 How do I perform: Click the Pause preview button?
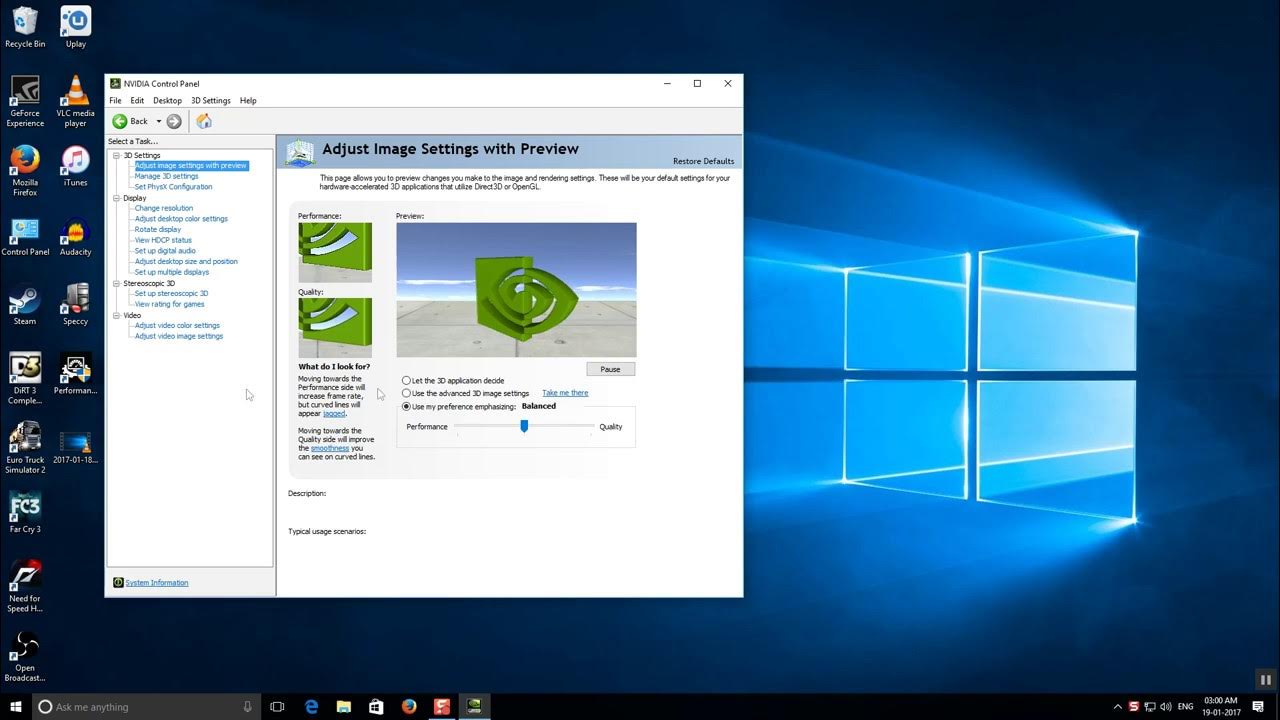pos(610,369)
